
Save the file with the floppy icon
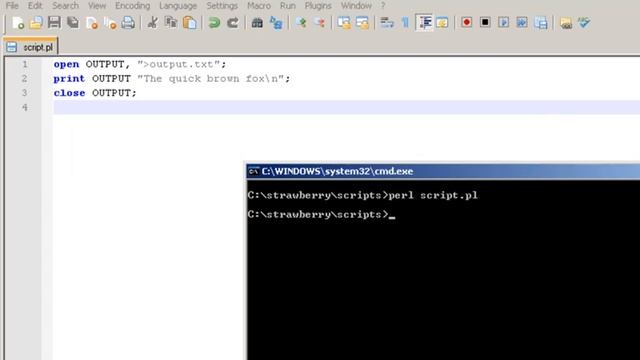tap(54, 22)
